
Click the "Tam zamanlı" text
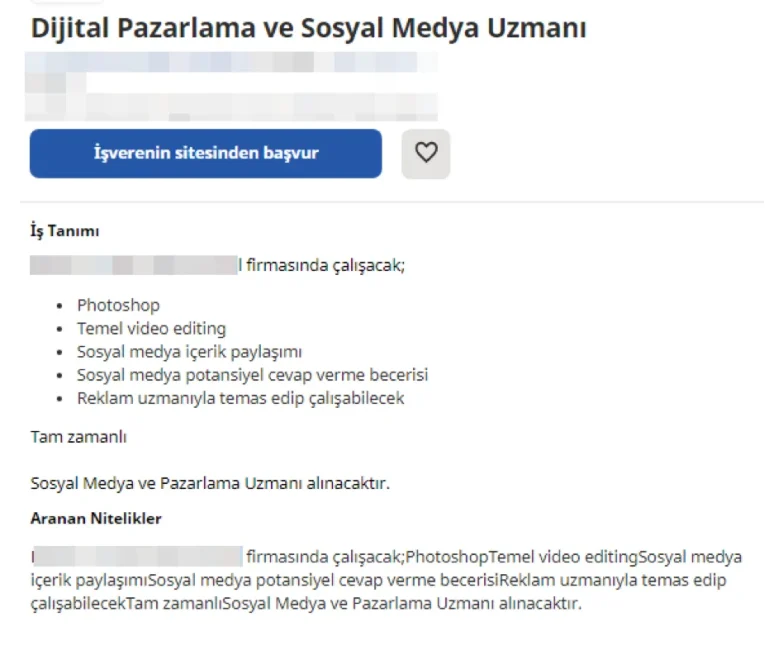click(78, 437)
